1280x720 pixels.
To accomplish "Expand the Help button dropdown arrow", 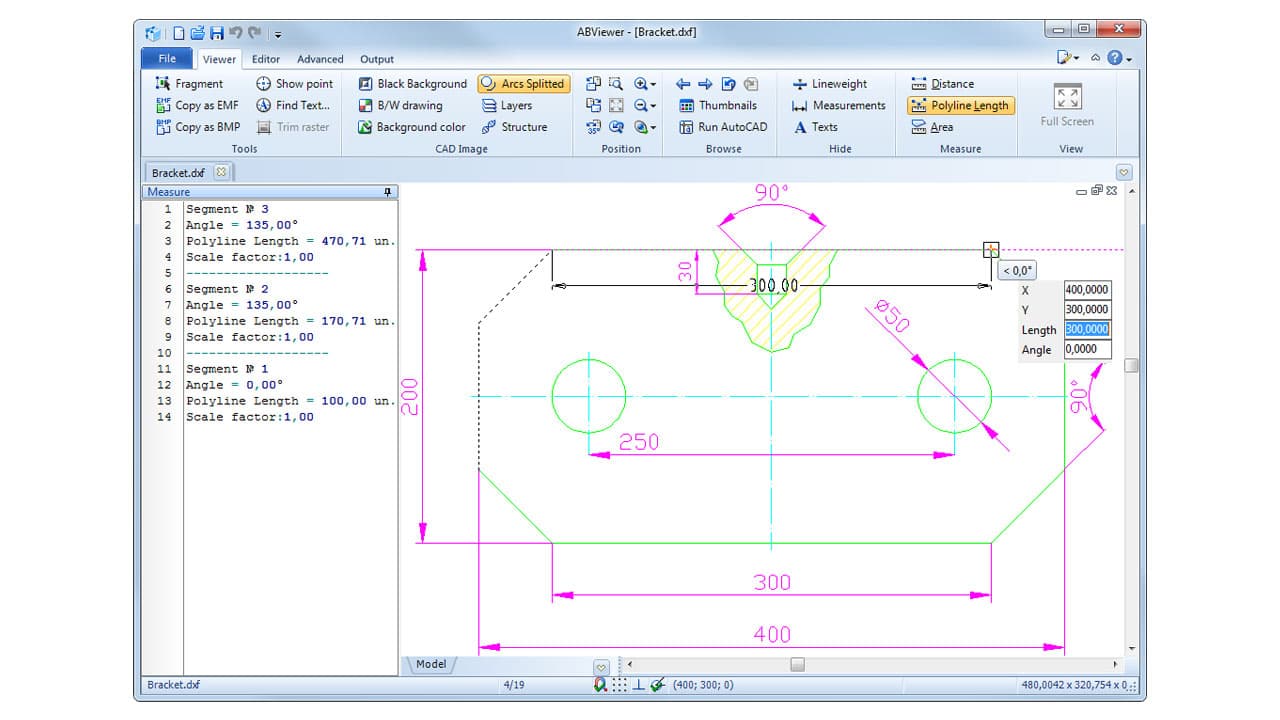I will point(1129,58).
